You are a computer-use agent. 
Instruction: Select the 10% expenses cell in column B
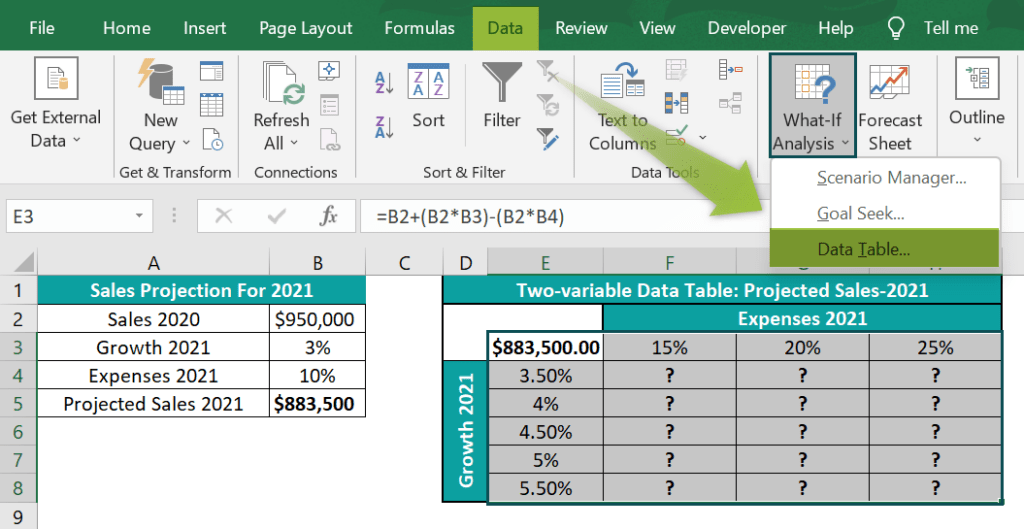pos(317,376)
